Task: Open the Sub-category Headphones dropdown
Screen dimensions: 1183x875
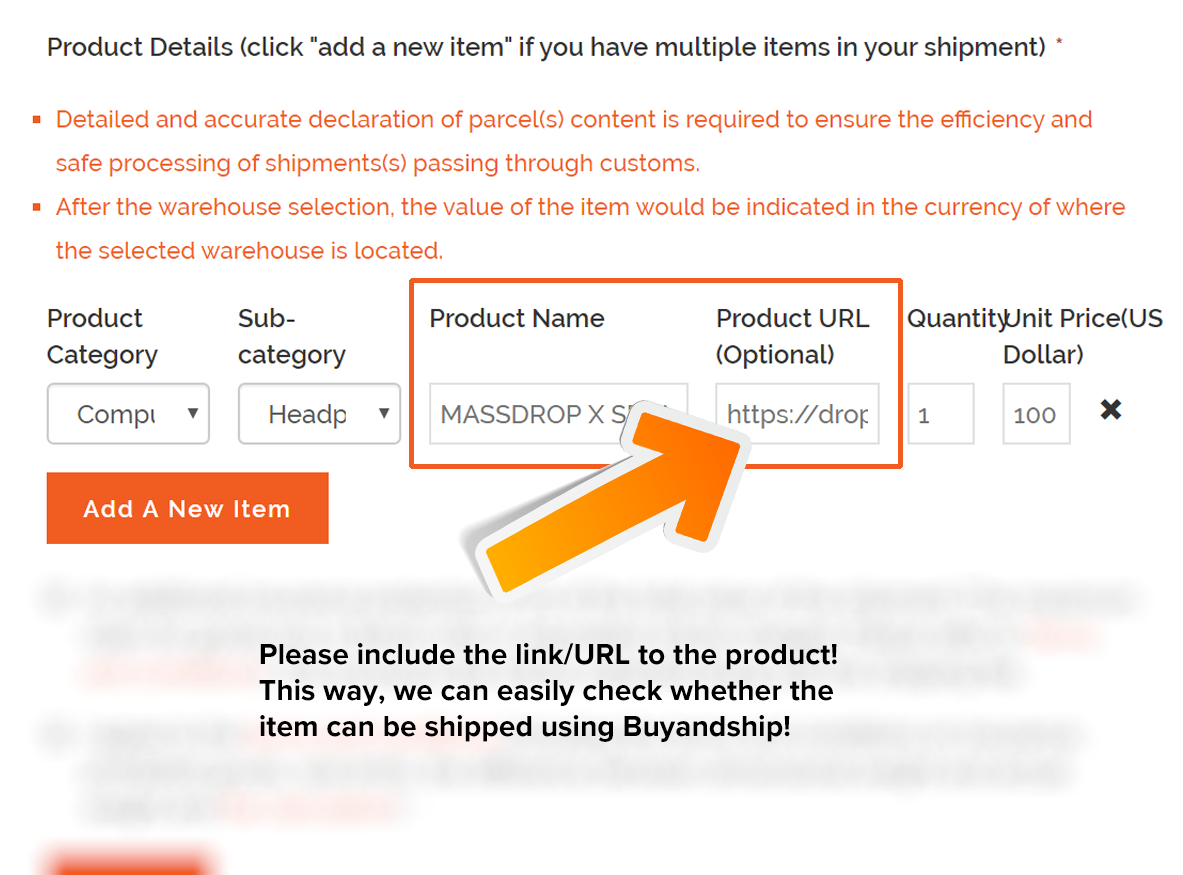Action: click(319, 413)
